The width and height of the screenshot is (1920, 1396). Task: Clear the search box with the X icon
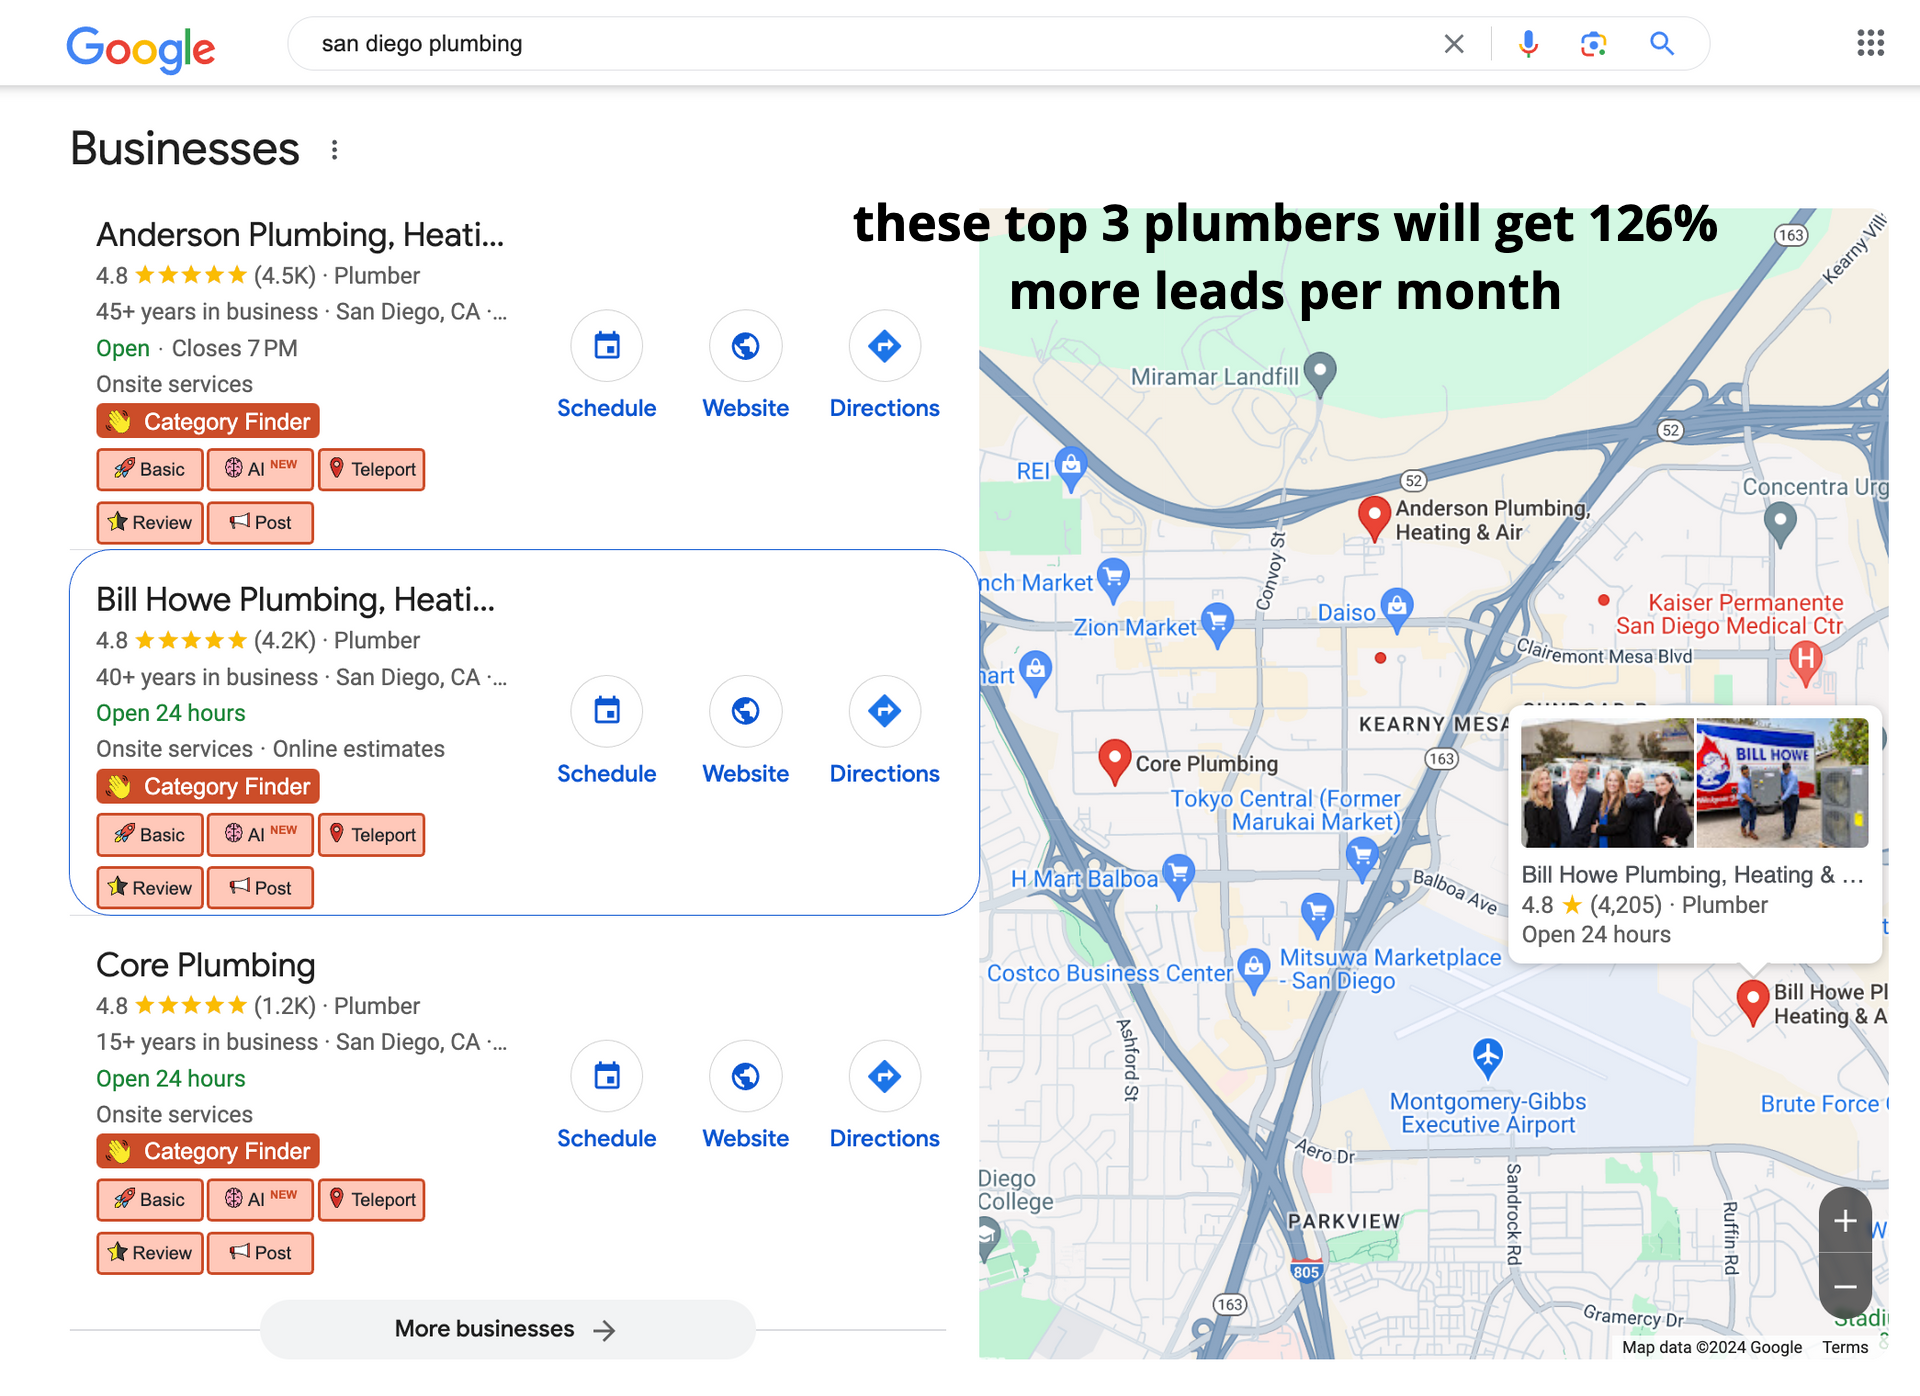[1454, 44]
